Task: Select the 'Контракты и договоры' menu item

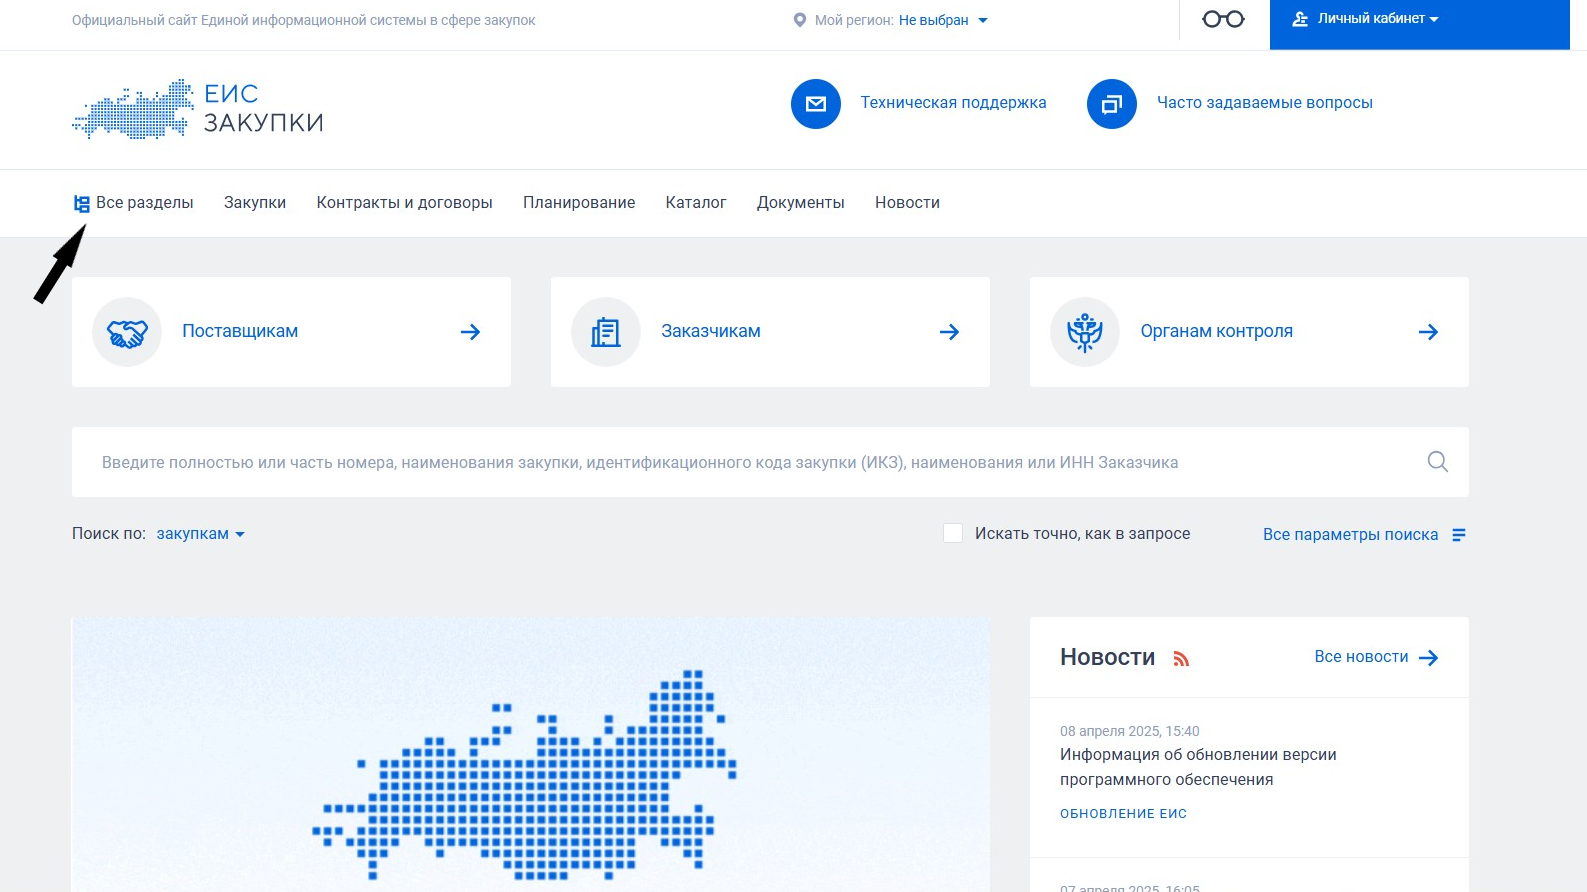Action: coord(404,203)
